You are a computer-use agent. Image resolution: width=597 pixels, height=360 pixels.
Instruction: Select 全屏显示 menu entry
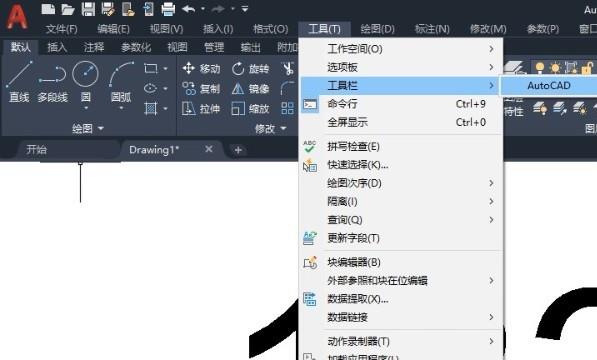pyautogui.click(x=401, y=122)
